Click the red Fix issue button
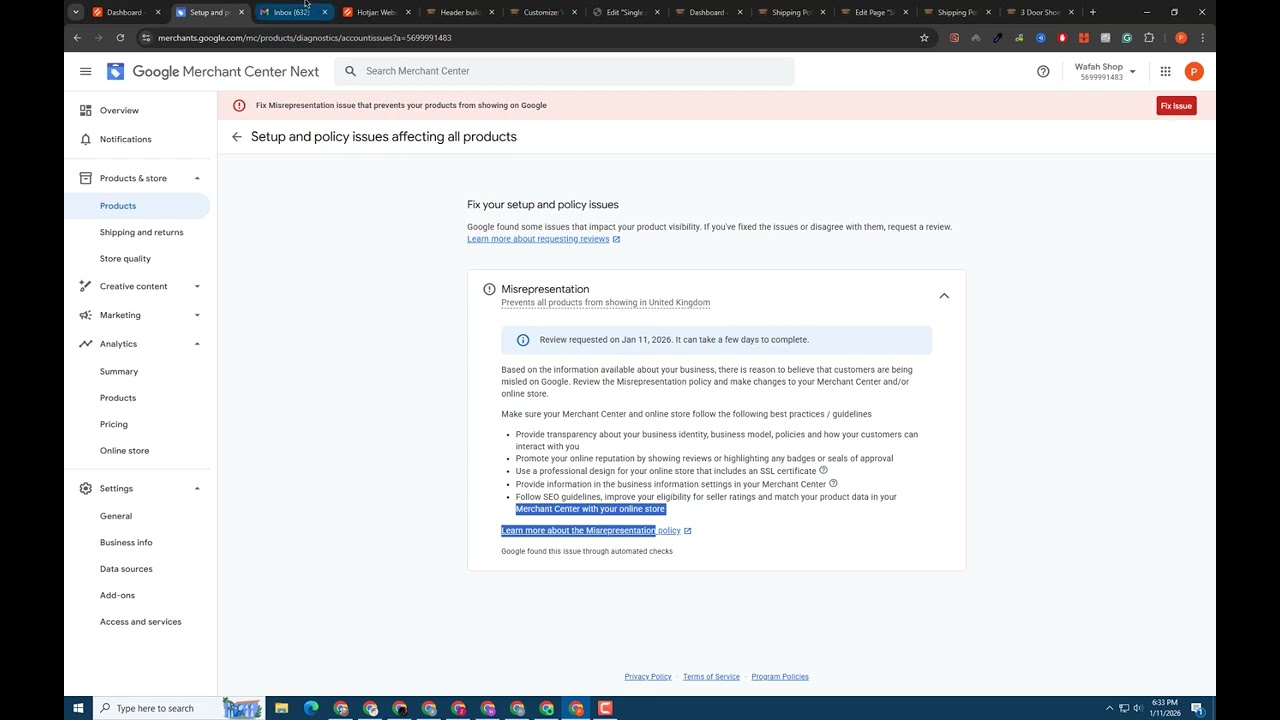This screenshot has width=1280, height=720. tap(1176, 106)
